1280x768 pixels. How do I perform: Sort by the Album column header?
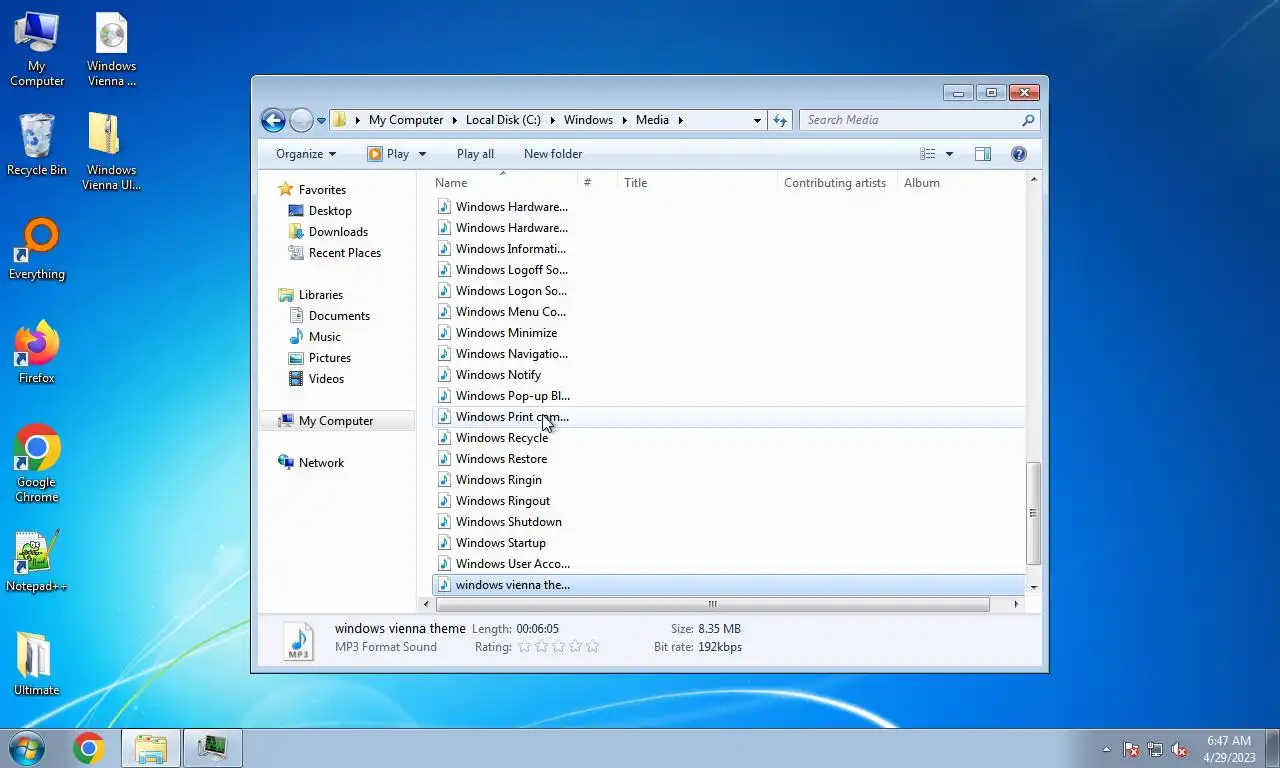(x=960, y=183)
